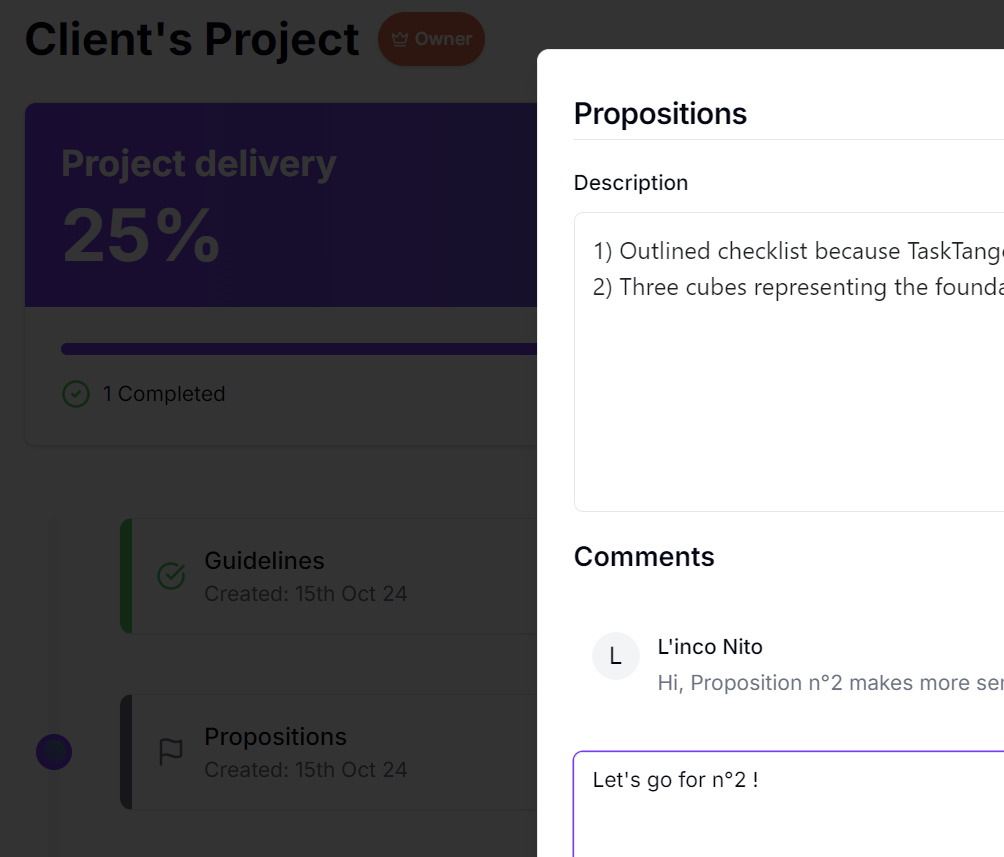Click the Guidelines completed check icon
Image resolution: width=1004 pixels, height=857 pixels.
172,576
